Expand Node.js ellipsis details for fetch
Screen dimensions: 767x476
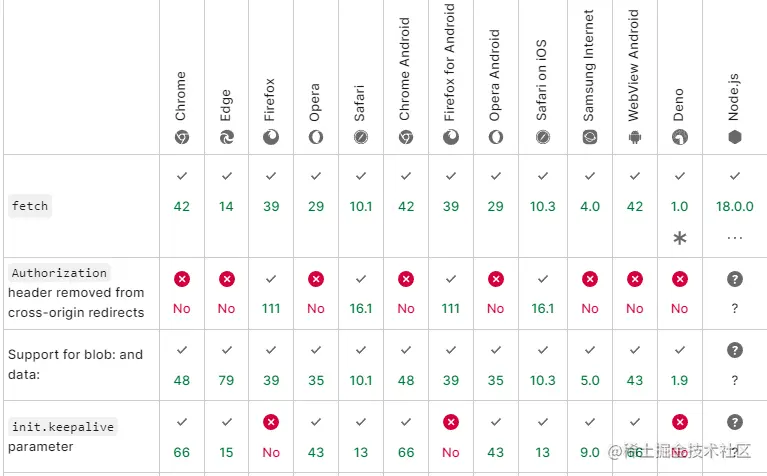(x=735, y=238)
